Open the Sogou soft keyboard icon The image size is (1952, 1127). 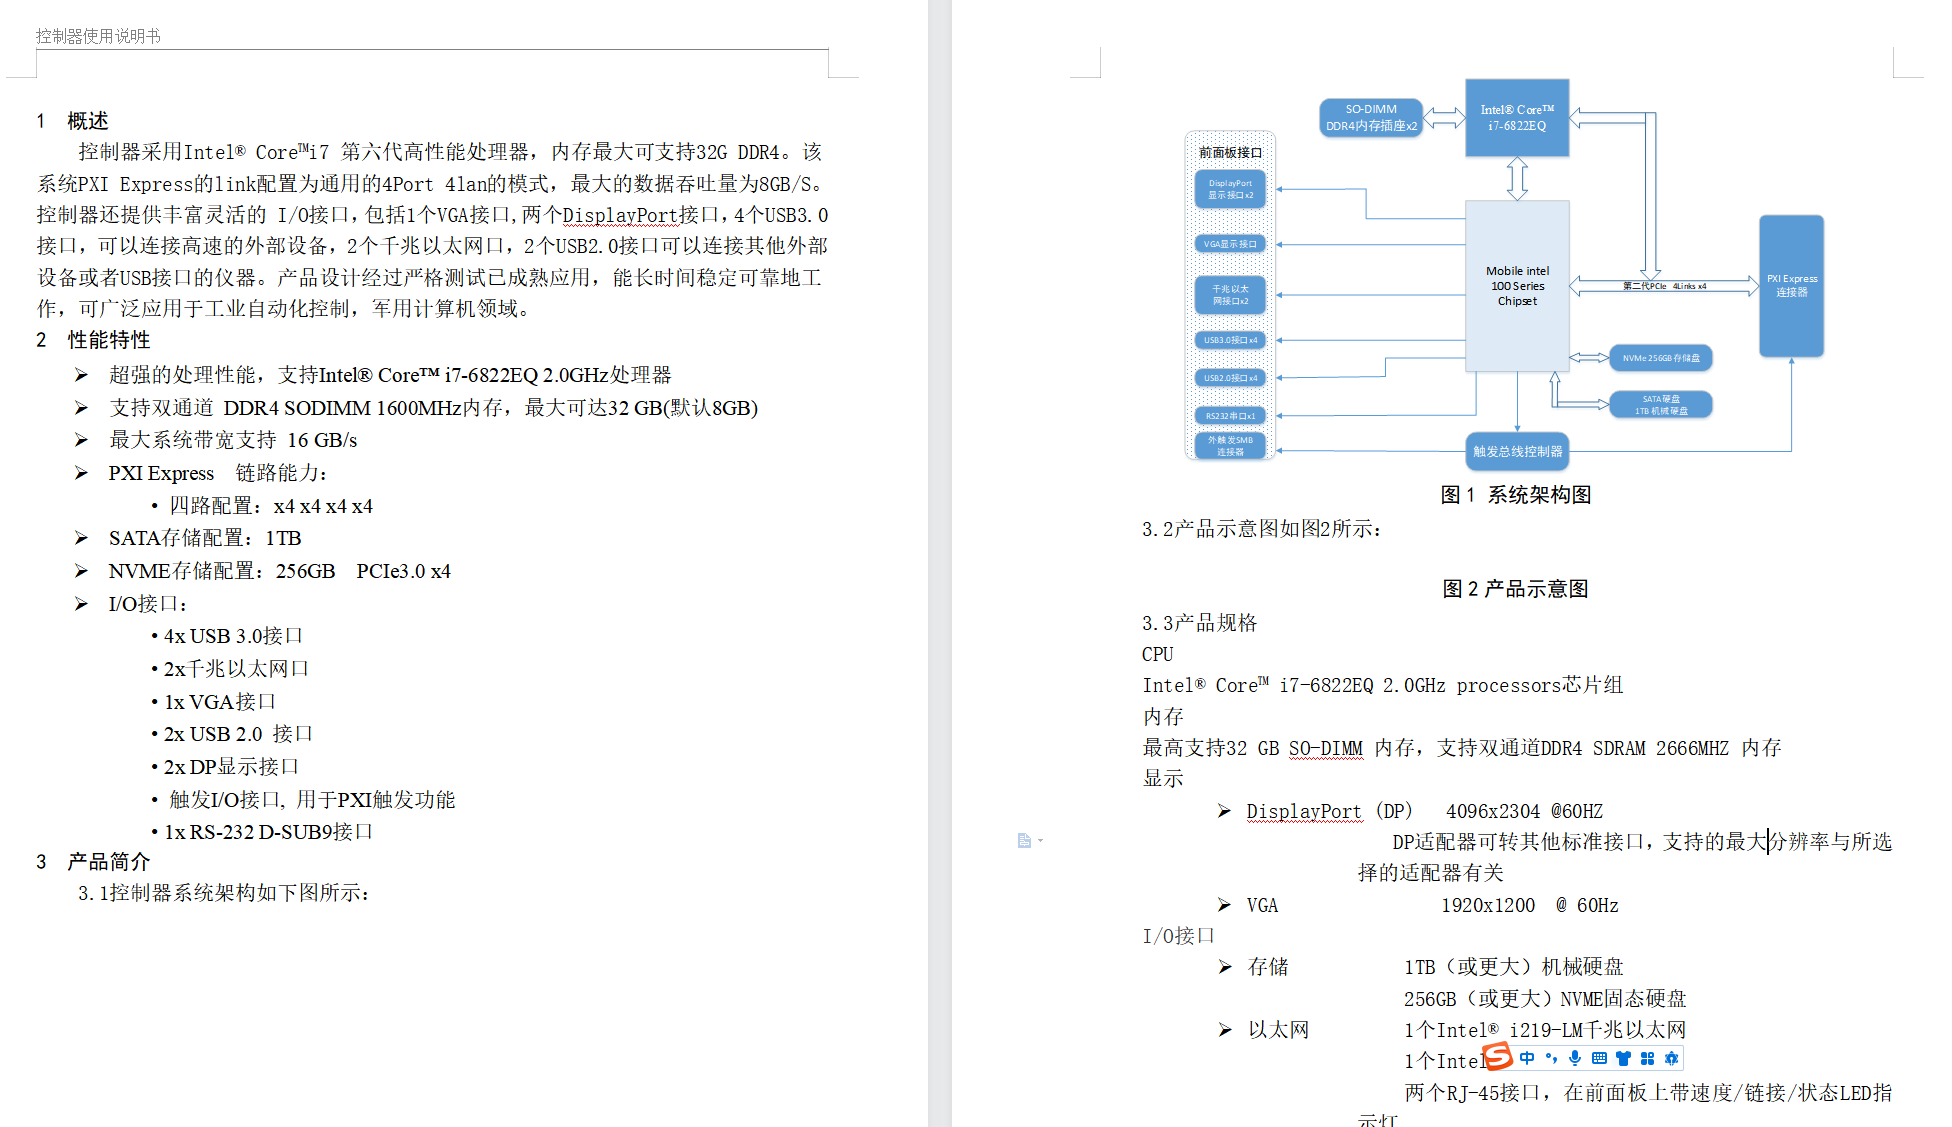point(1599,1058)
